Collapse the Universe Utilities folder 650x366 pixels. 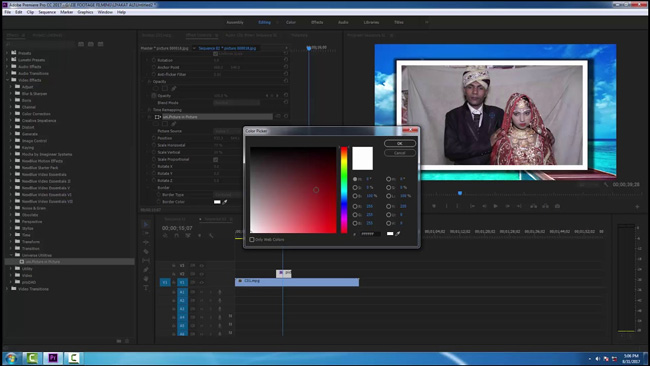tap(11, 255)
